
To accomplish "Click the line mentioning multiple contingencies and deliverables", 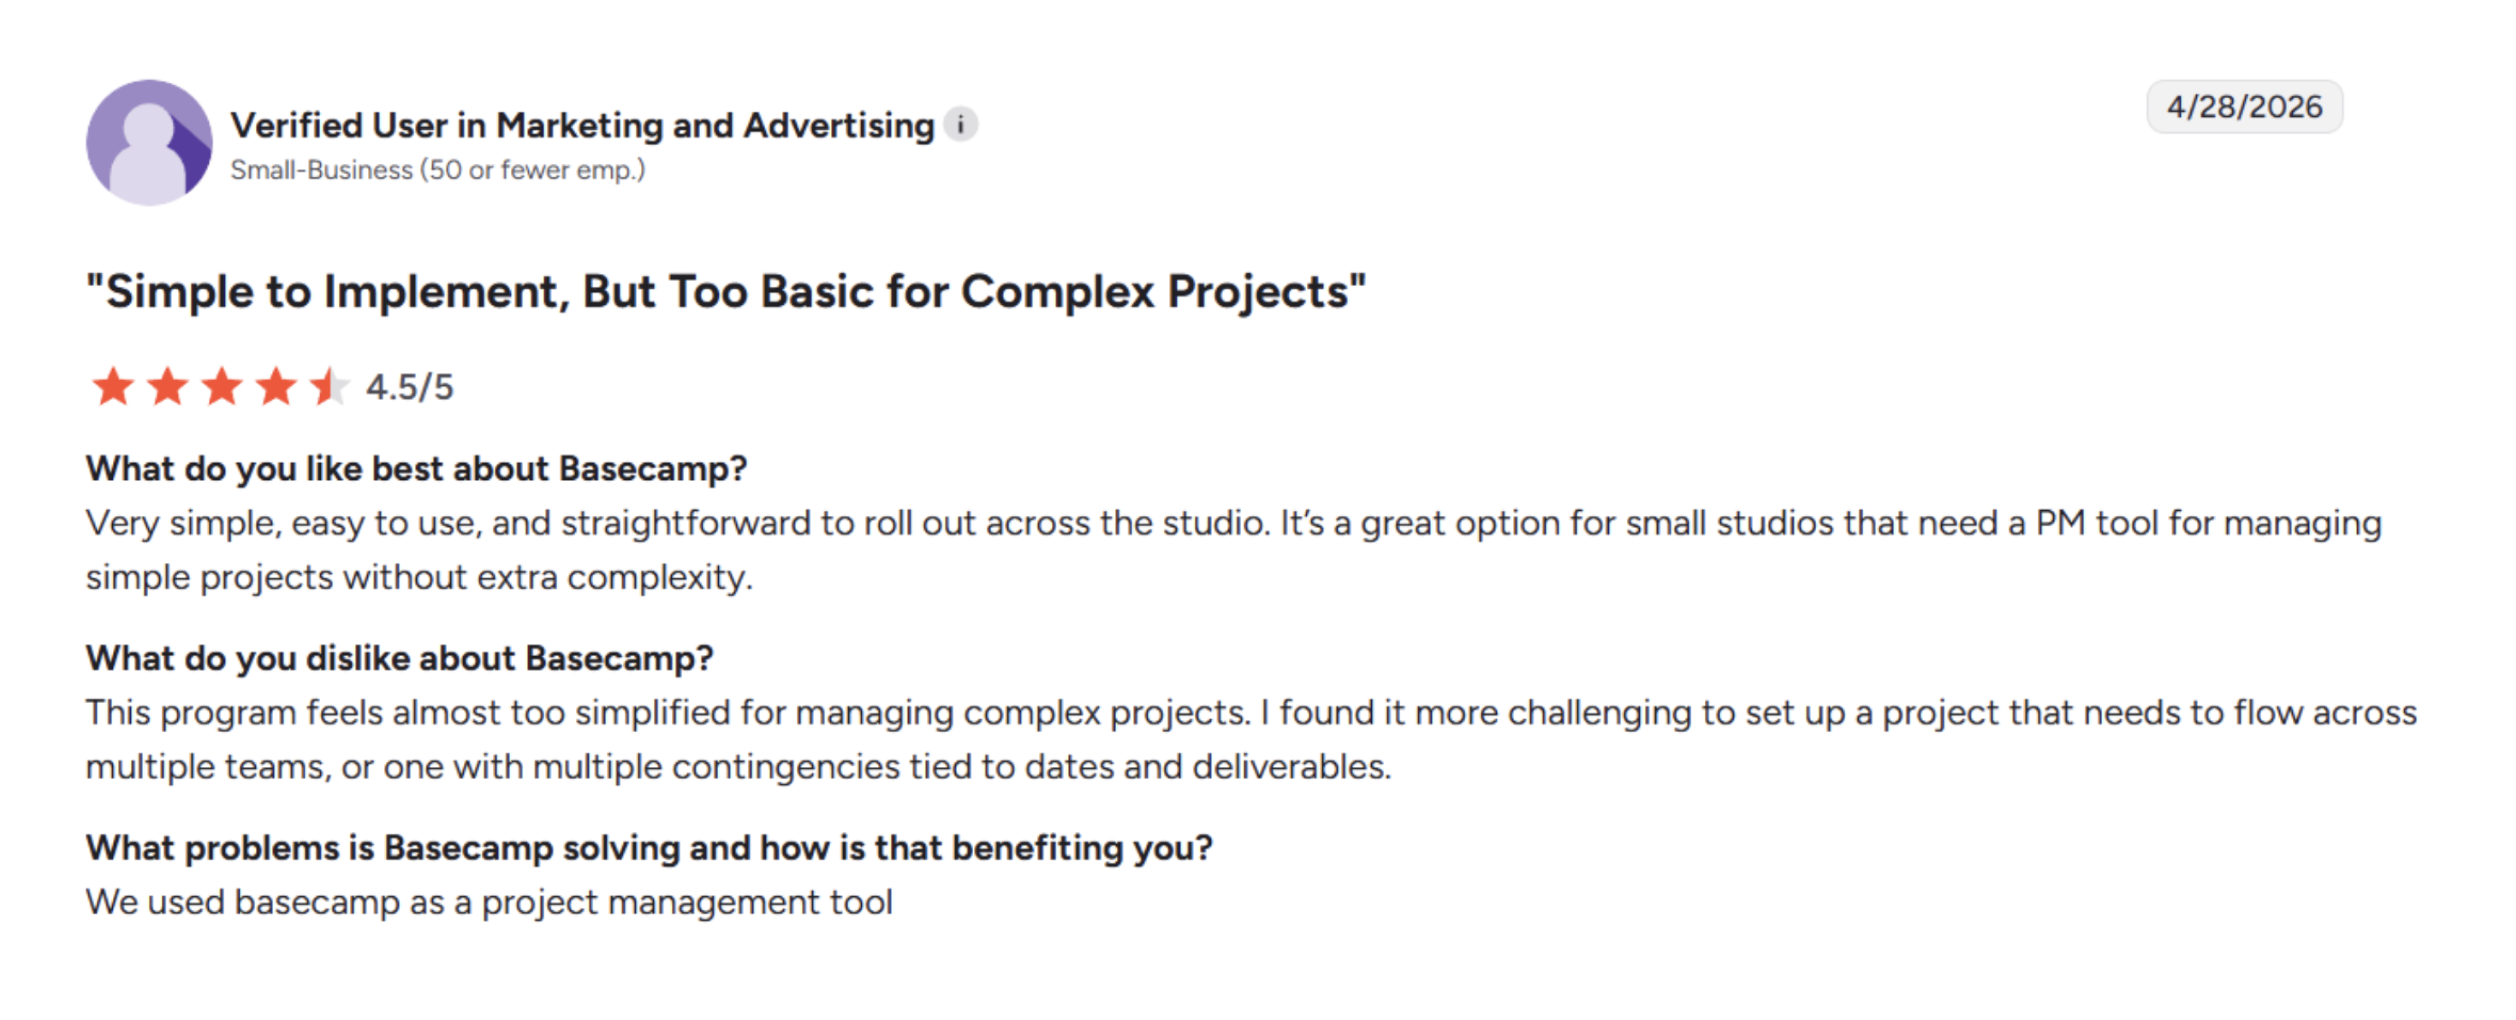I will pos(738,767).
